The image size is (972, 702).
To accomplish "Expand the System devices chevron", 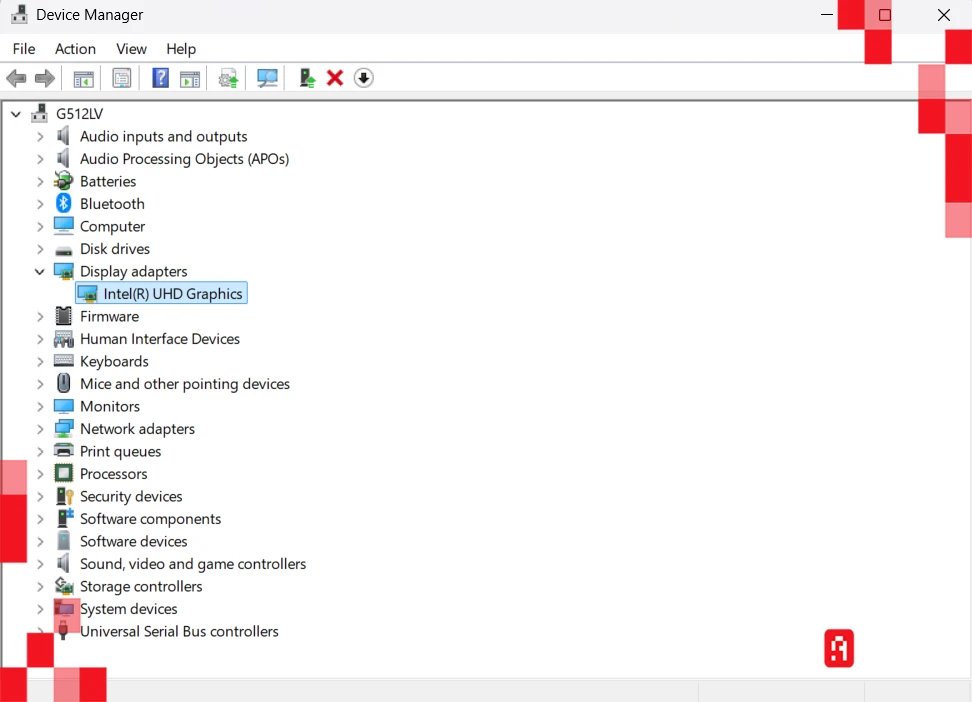I will tap(40, 610).
